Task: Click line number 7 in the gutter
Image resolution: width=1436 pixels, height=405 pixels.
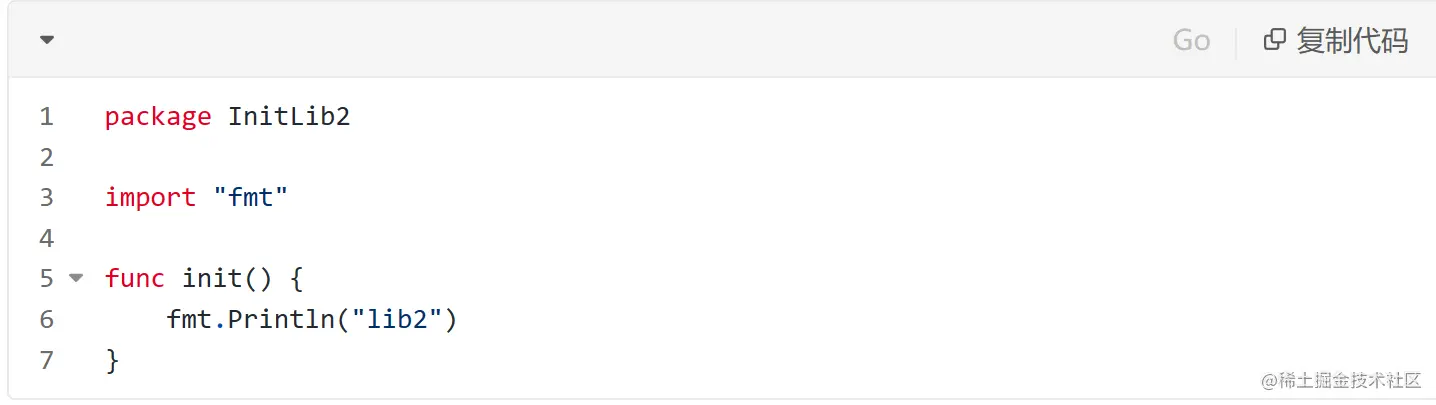Action: coord(46,359)
